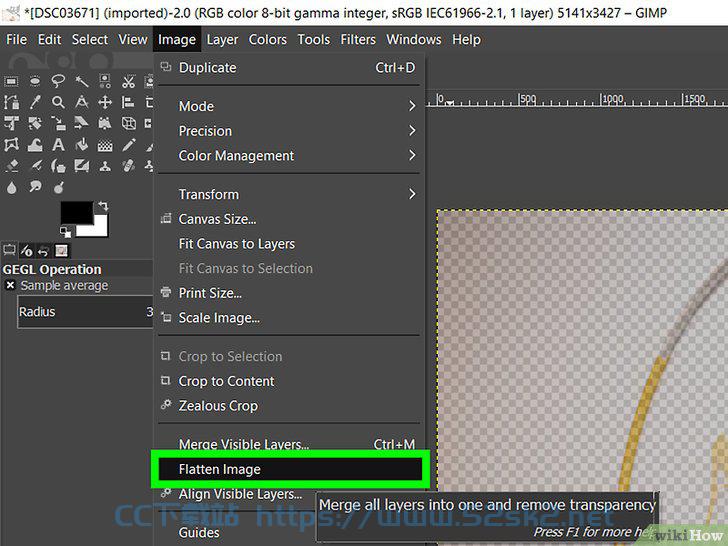This screenshot has height=546, width=728.
Task: Select the Rotate tool
Action: click(35, 124)
